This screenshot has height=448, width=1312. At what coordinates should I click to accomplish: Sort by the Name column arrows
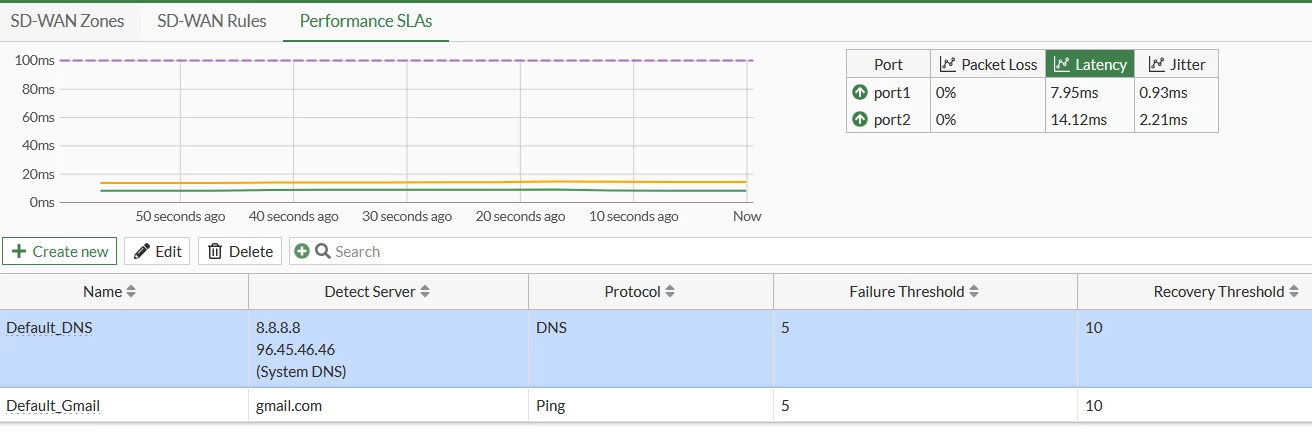131,292
